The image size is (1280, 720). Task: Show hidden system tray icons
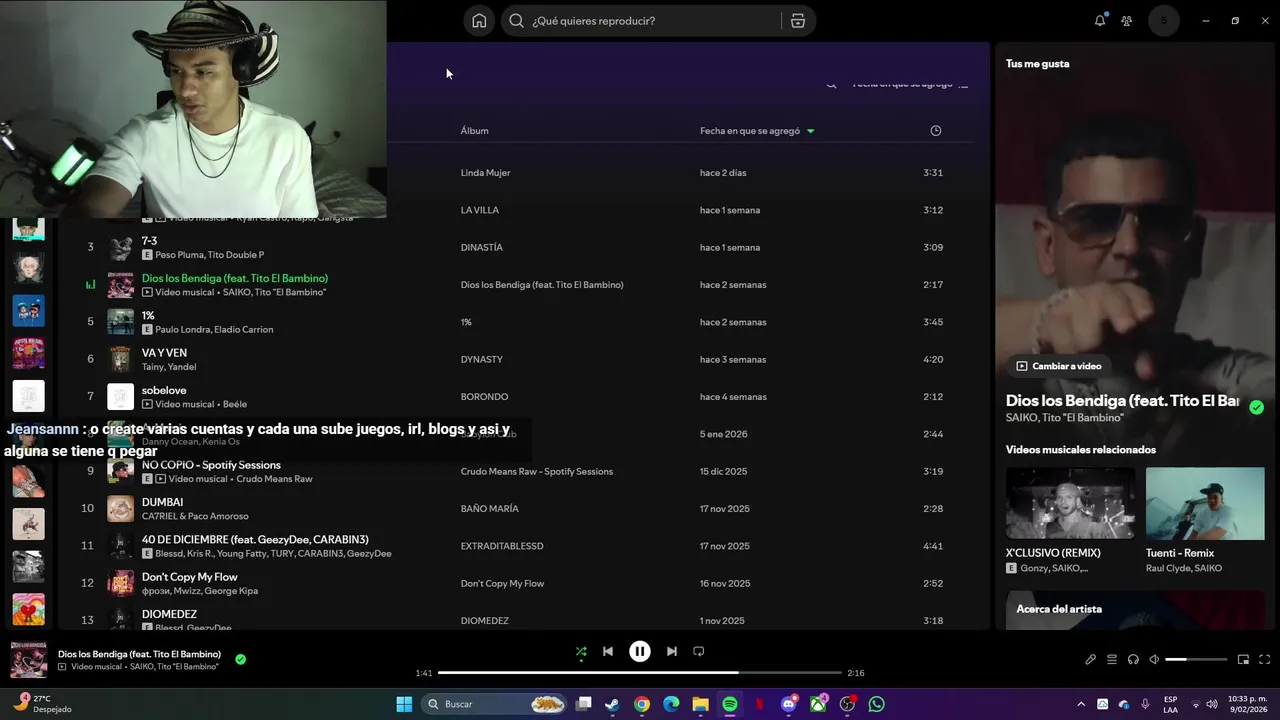1081,704
